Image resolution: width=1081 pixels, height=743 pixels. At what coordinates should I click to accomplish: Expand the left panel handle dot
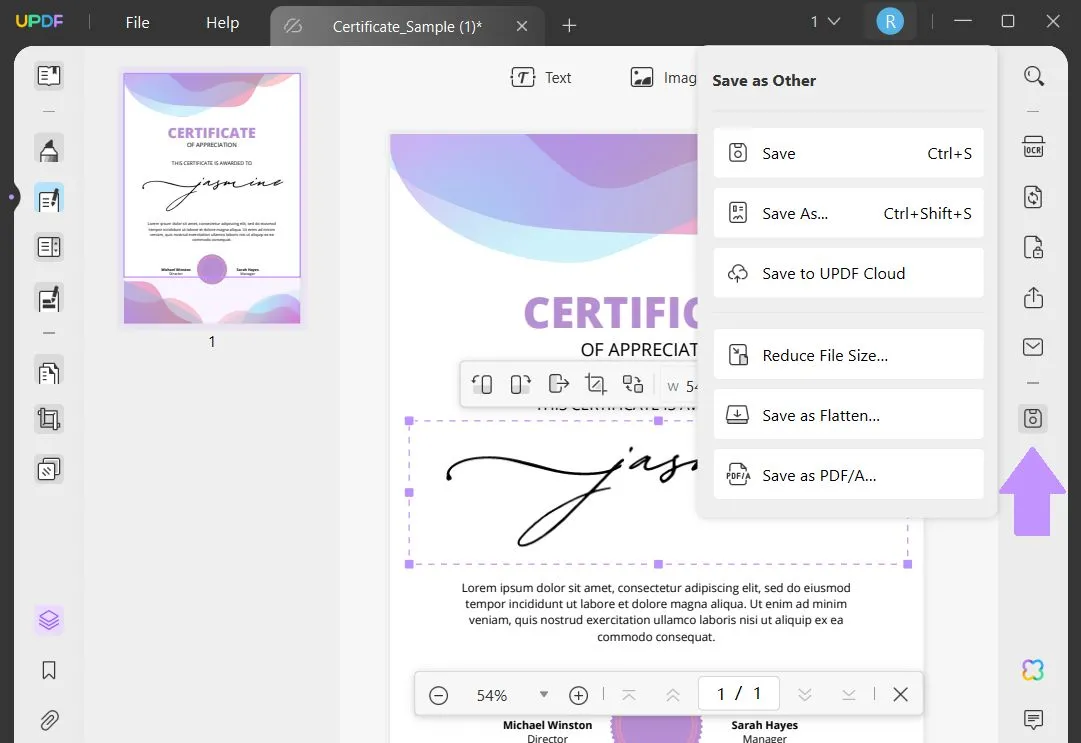[x=11, y=197]
